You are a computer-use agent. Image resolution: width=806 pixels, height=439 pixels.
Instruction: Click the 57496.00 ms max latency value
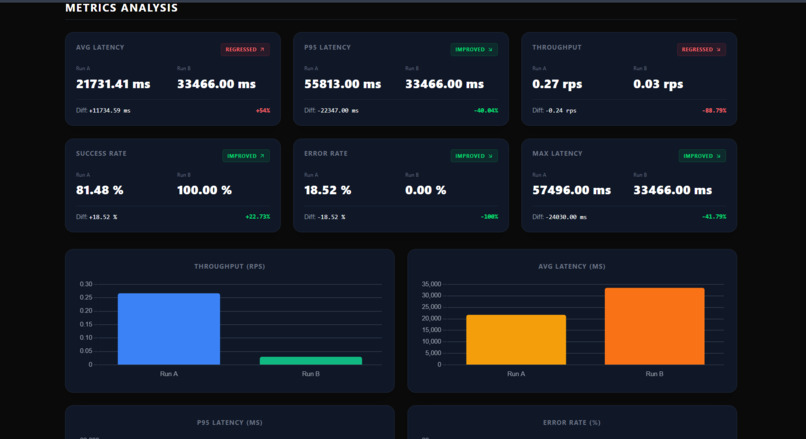(572, 190)
